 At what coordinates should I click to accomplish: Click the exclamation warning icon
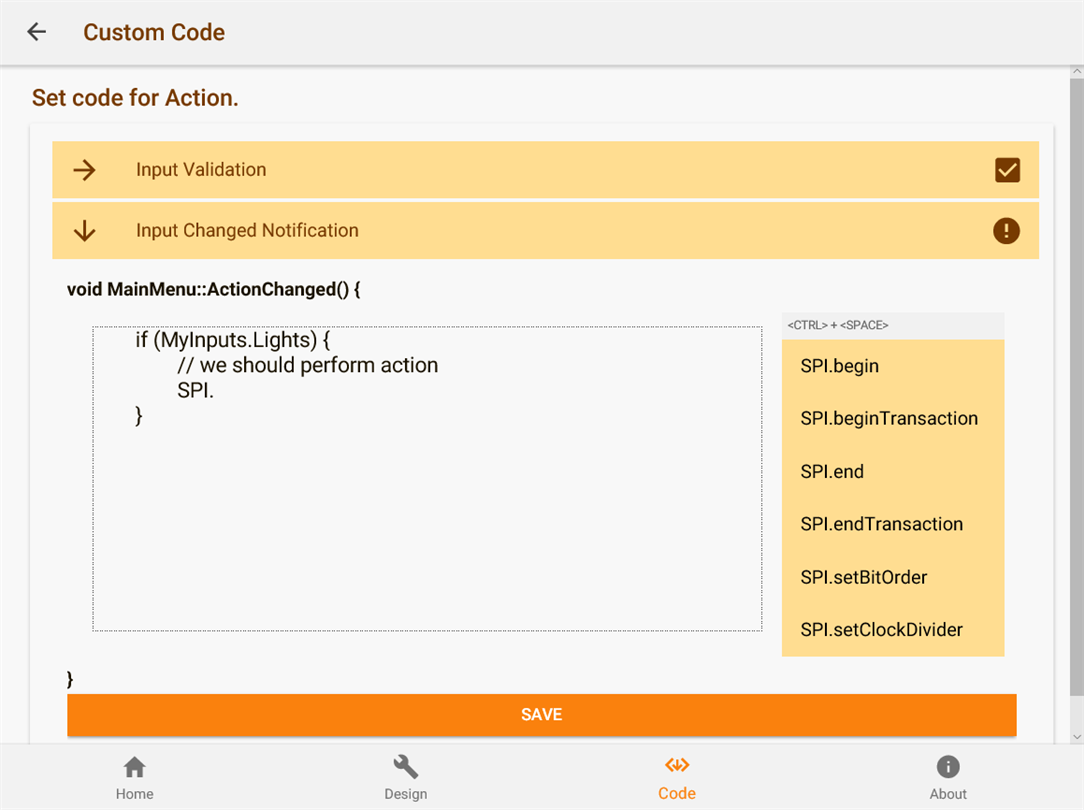pyautogui.click(x=1006, y=231)
